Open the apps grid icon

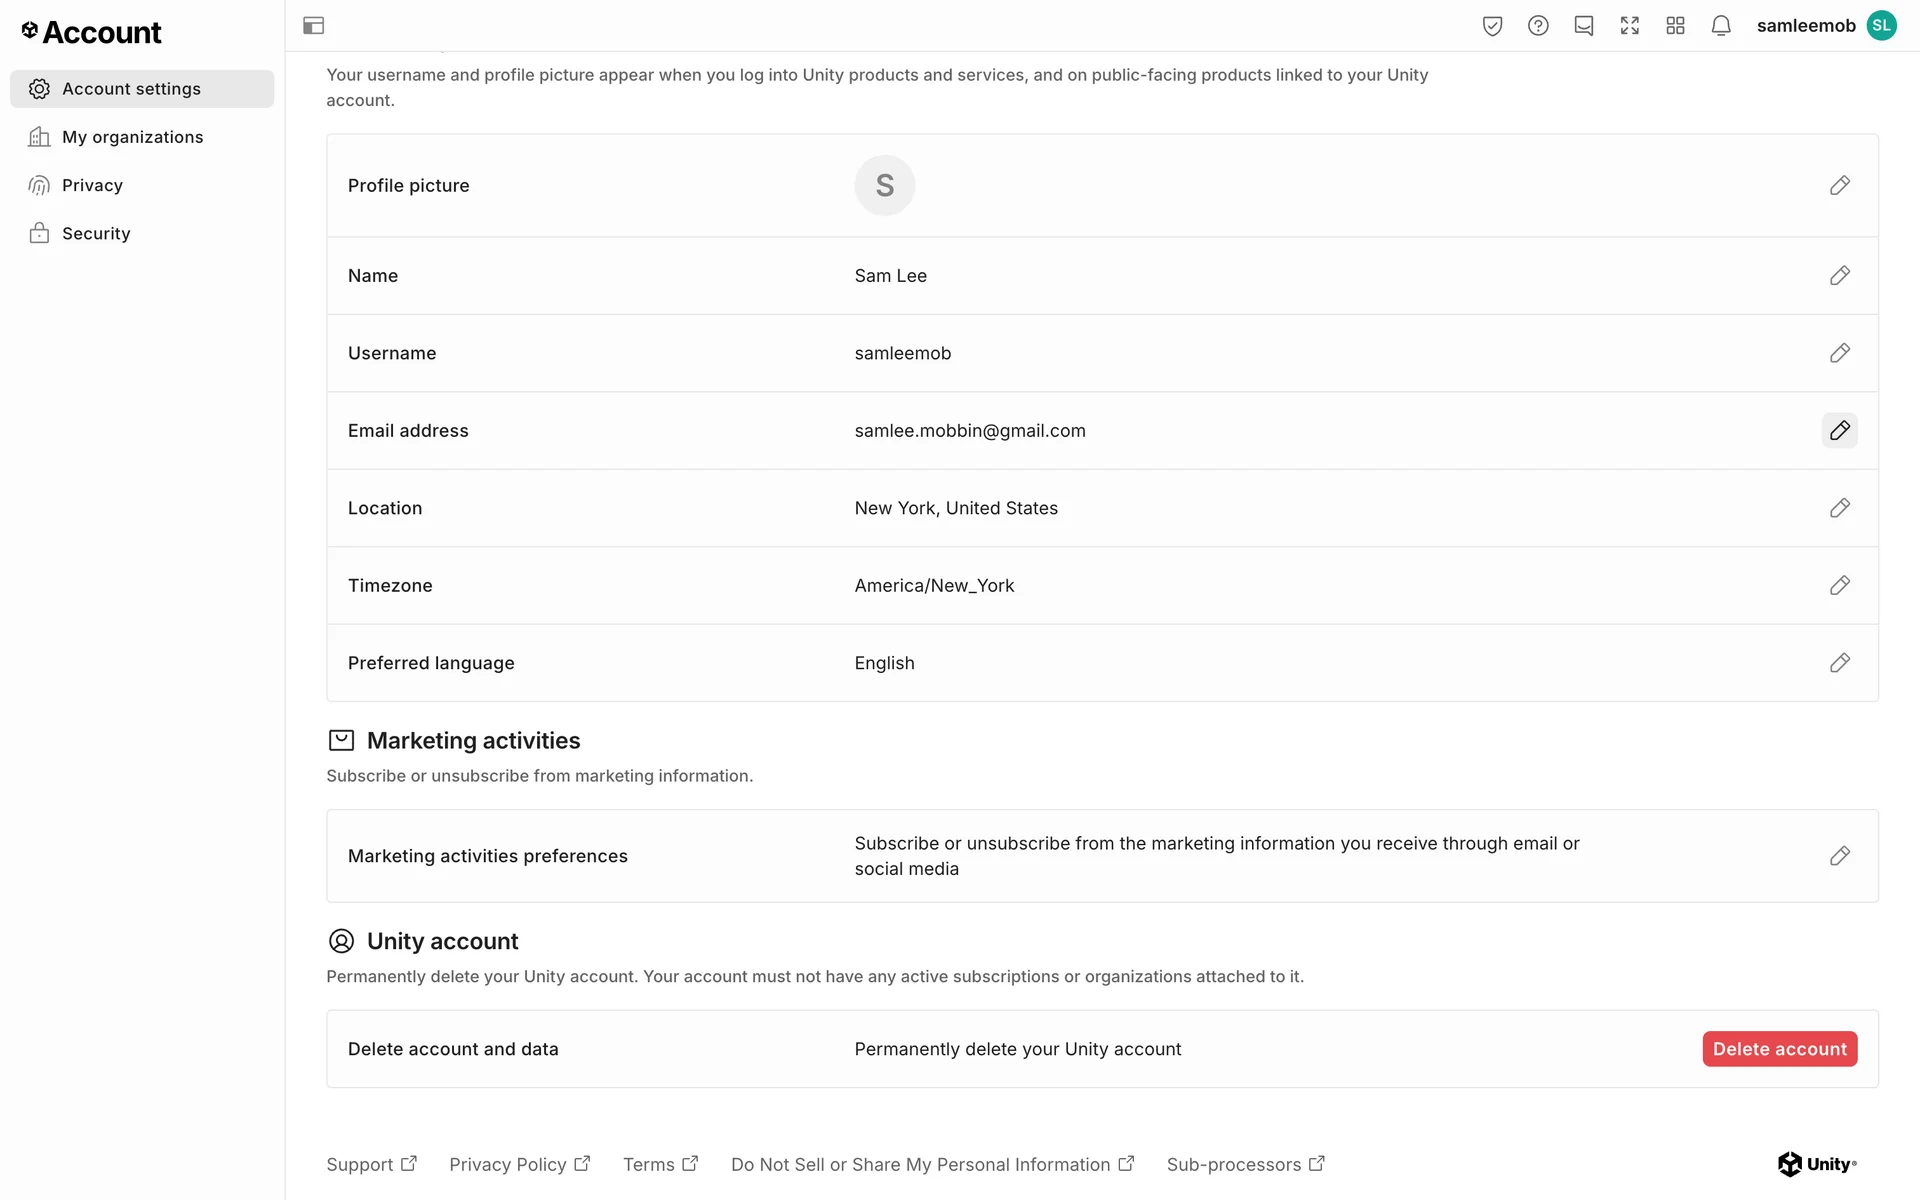click(1676, 26)
